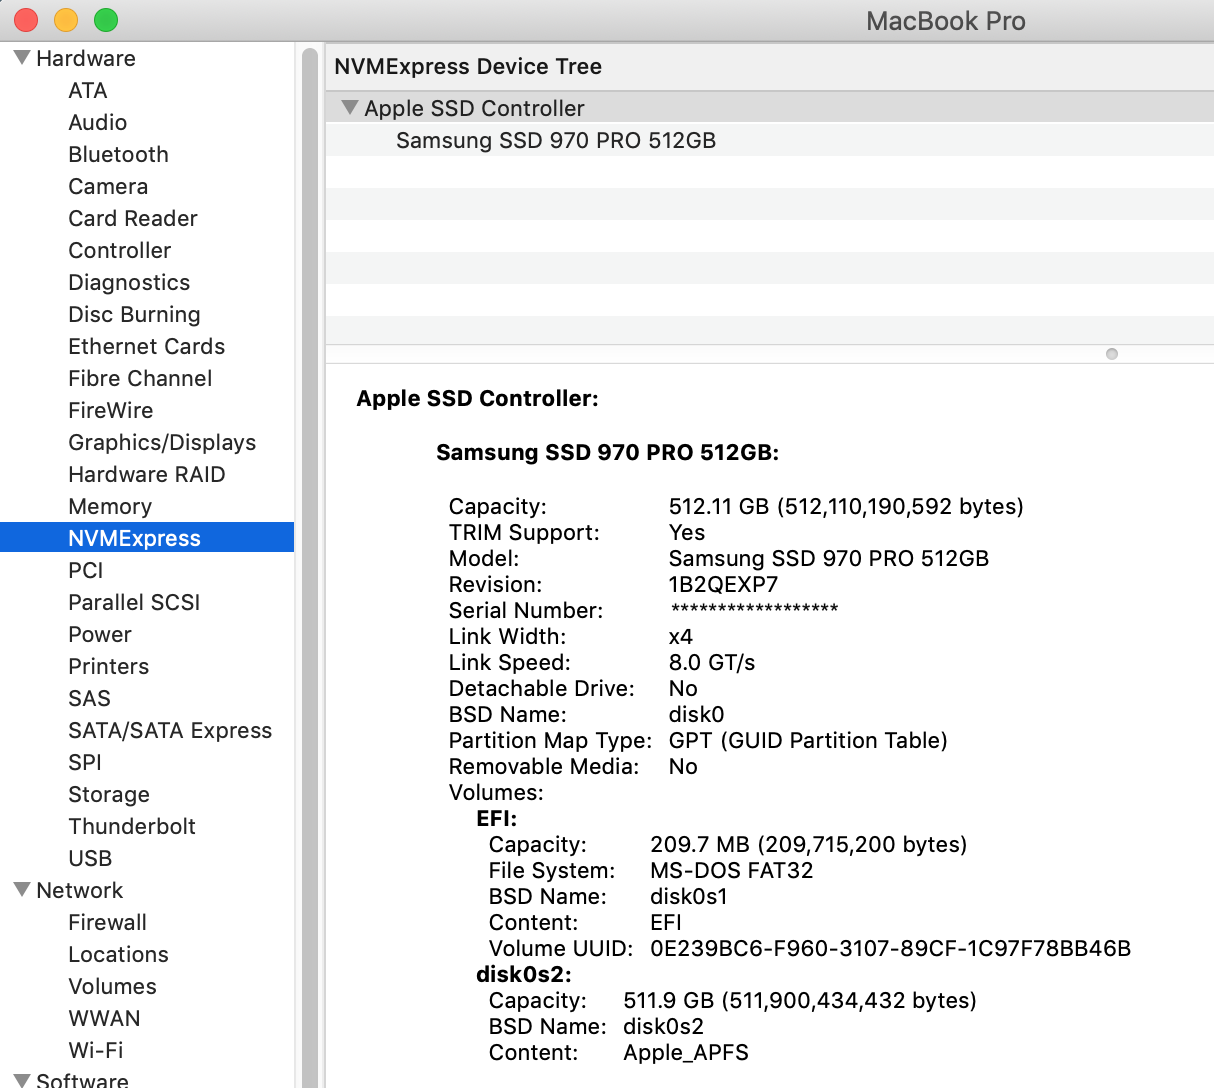The width and height of the screenshot is (1214, 1088).
Task: Open USB hardware entry
Action: [90, 858]
